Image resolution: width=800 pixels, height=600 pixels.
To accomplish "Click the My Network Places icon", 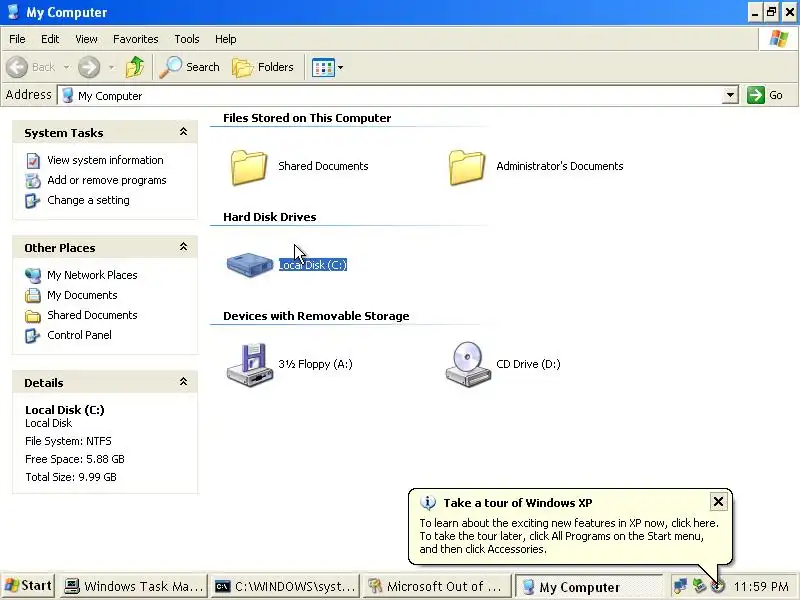I will pyautogui.click(x=33, y=276).
